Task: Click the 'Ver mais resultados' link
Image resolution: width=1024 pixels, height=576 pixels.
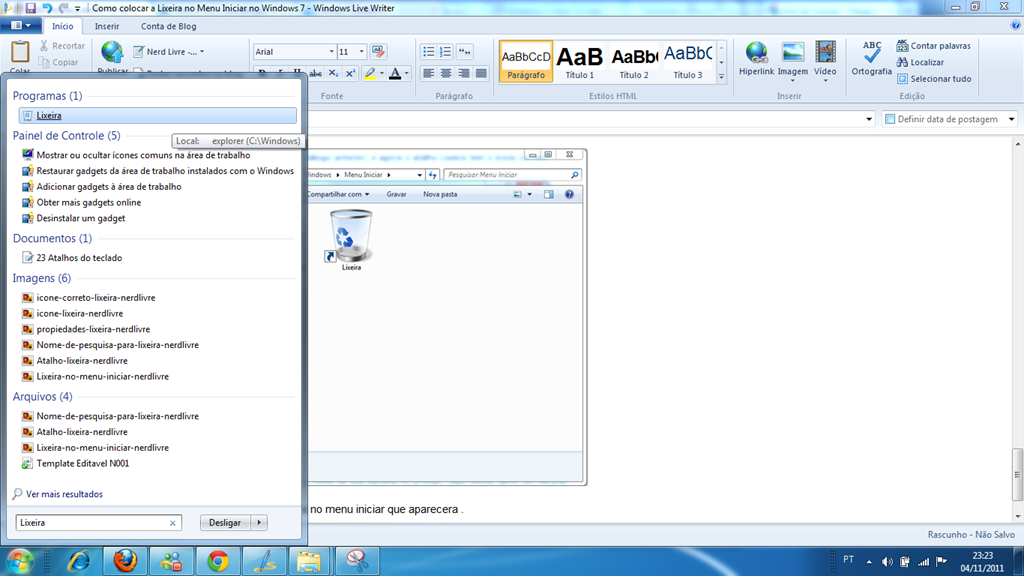Action: [64, 494]
